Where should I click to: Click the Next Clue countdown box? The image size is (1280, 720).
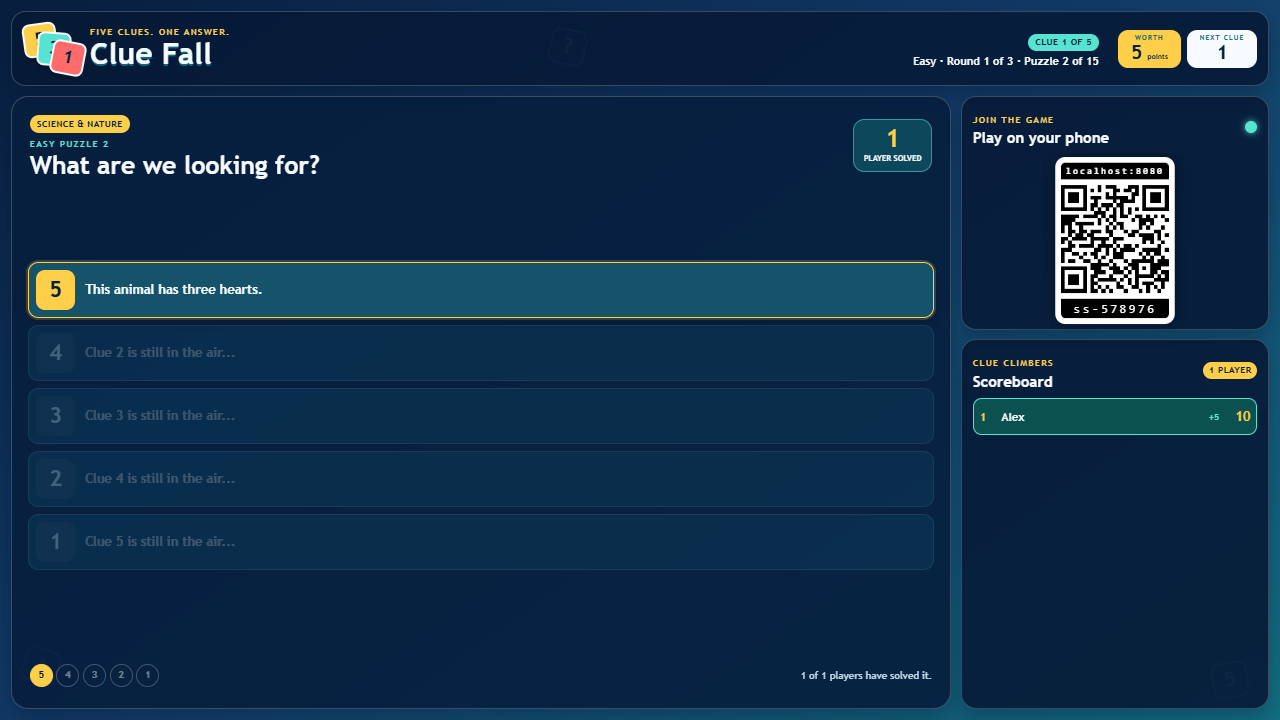tap(1222, 49)
